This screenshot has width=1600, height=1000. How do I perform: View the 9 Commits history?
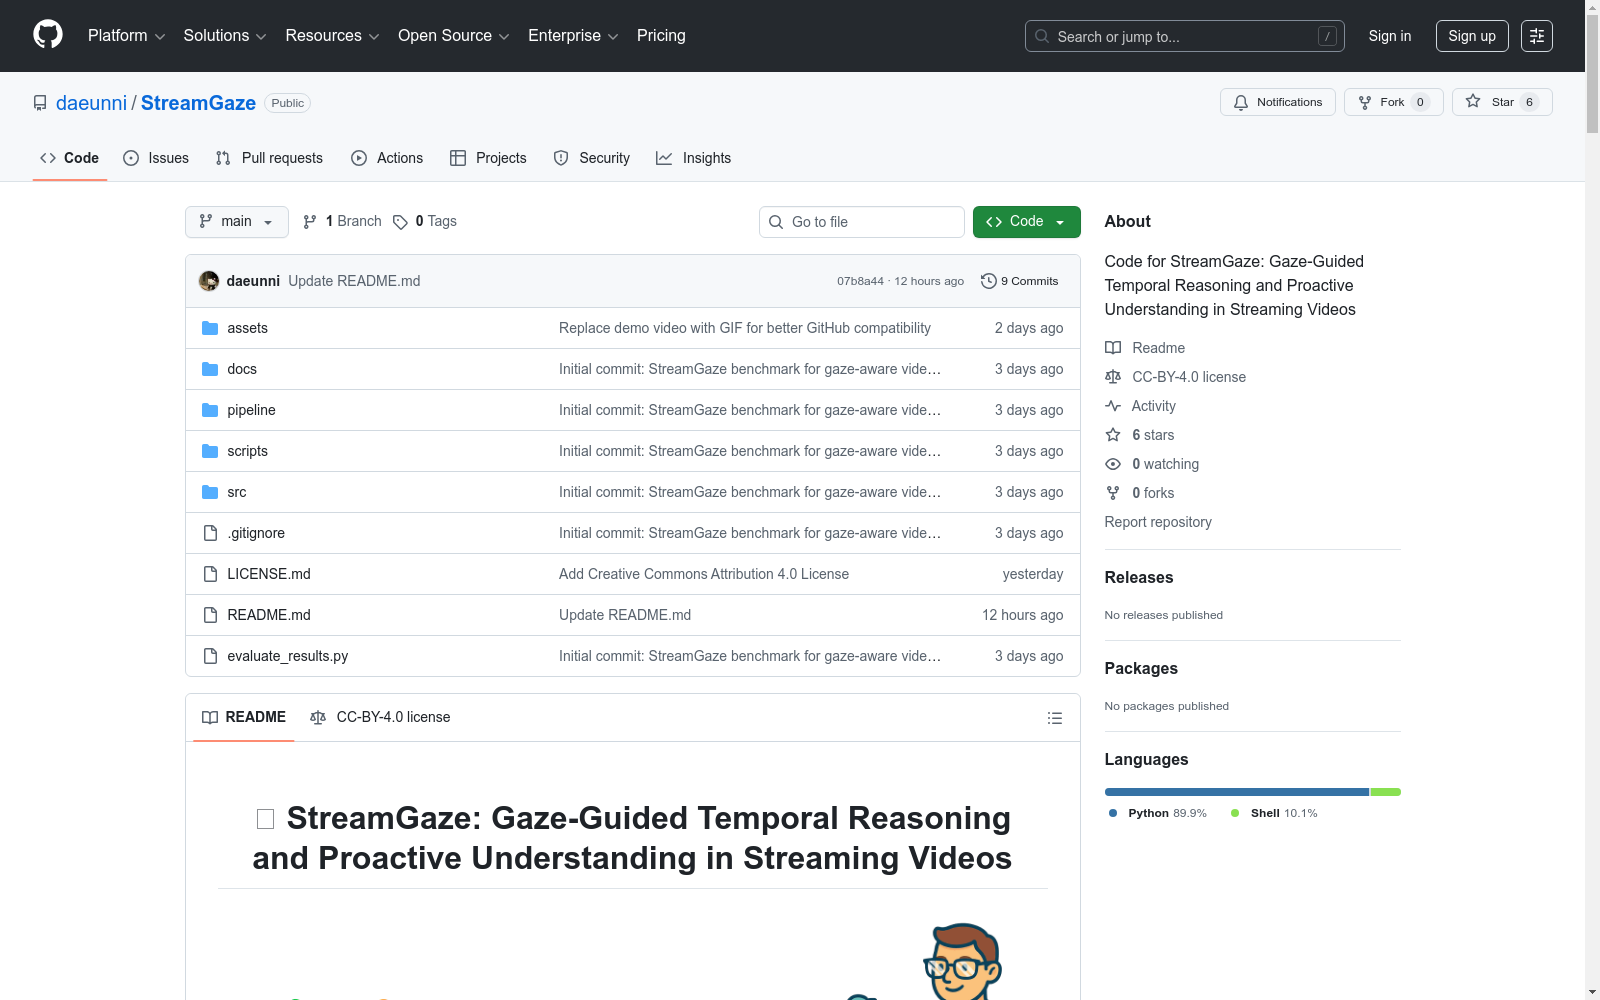tap(1020, 281)
